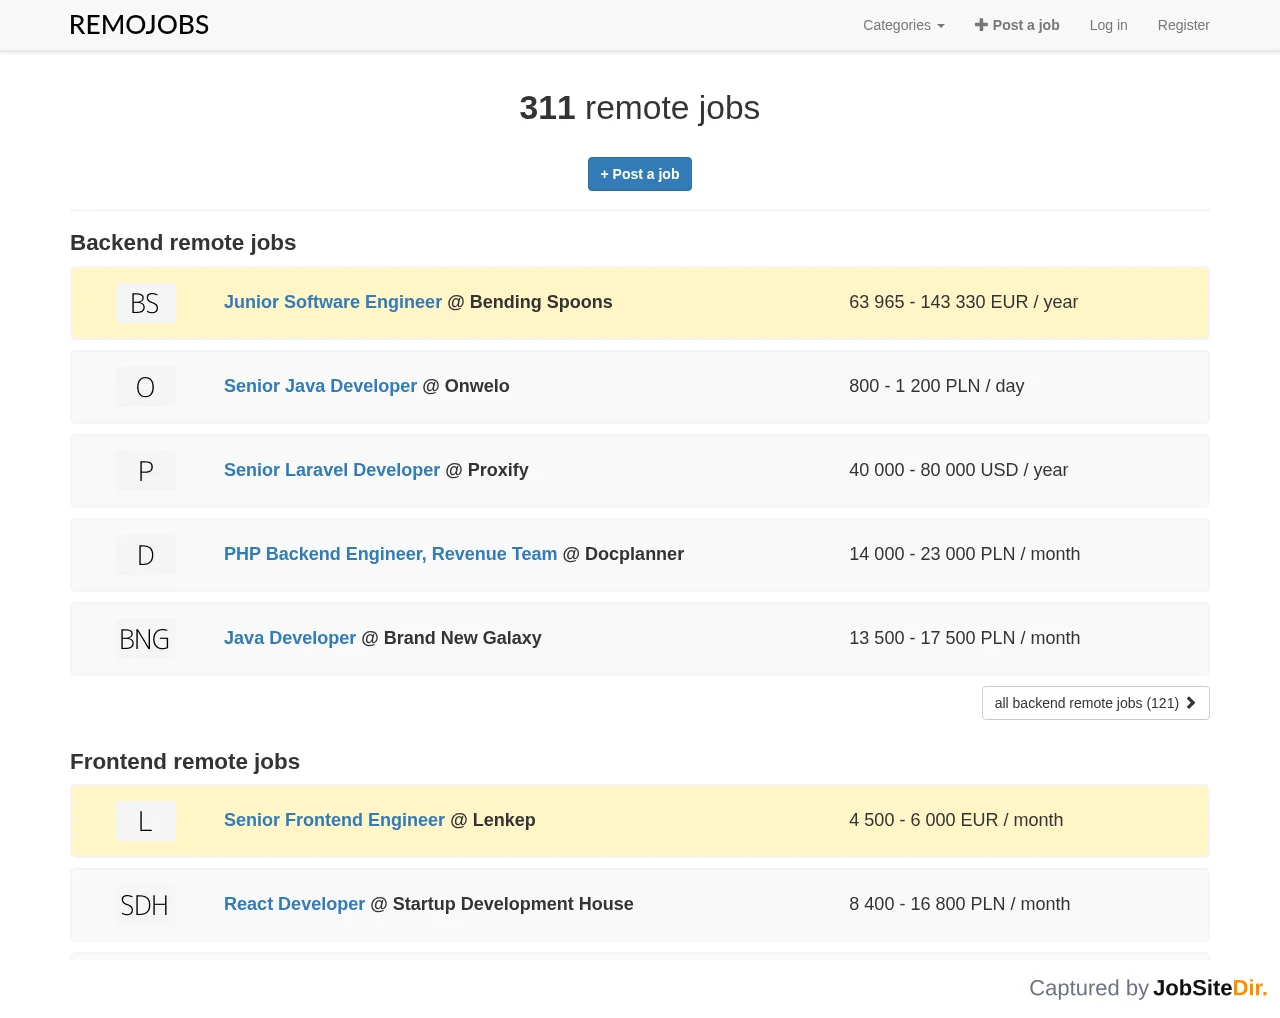Click the salary 8 400 - 16 800 PLN / month

coord(959,904)
